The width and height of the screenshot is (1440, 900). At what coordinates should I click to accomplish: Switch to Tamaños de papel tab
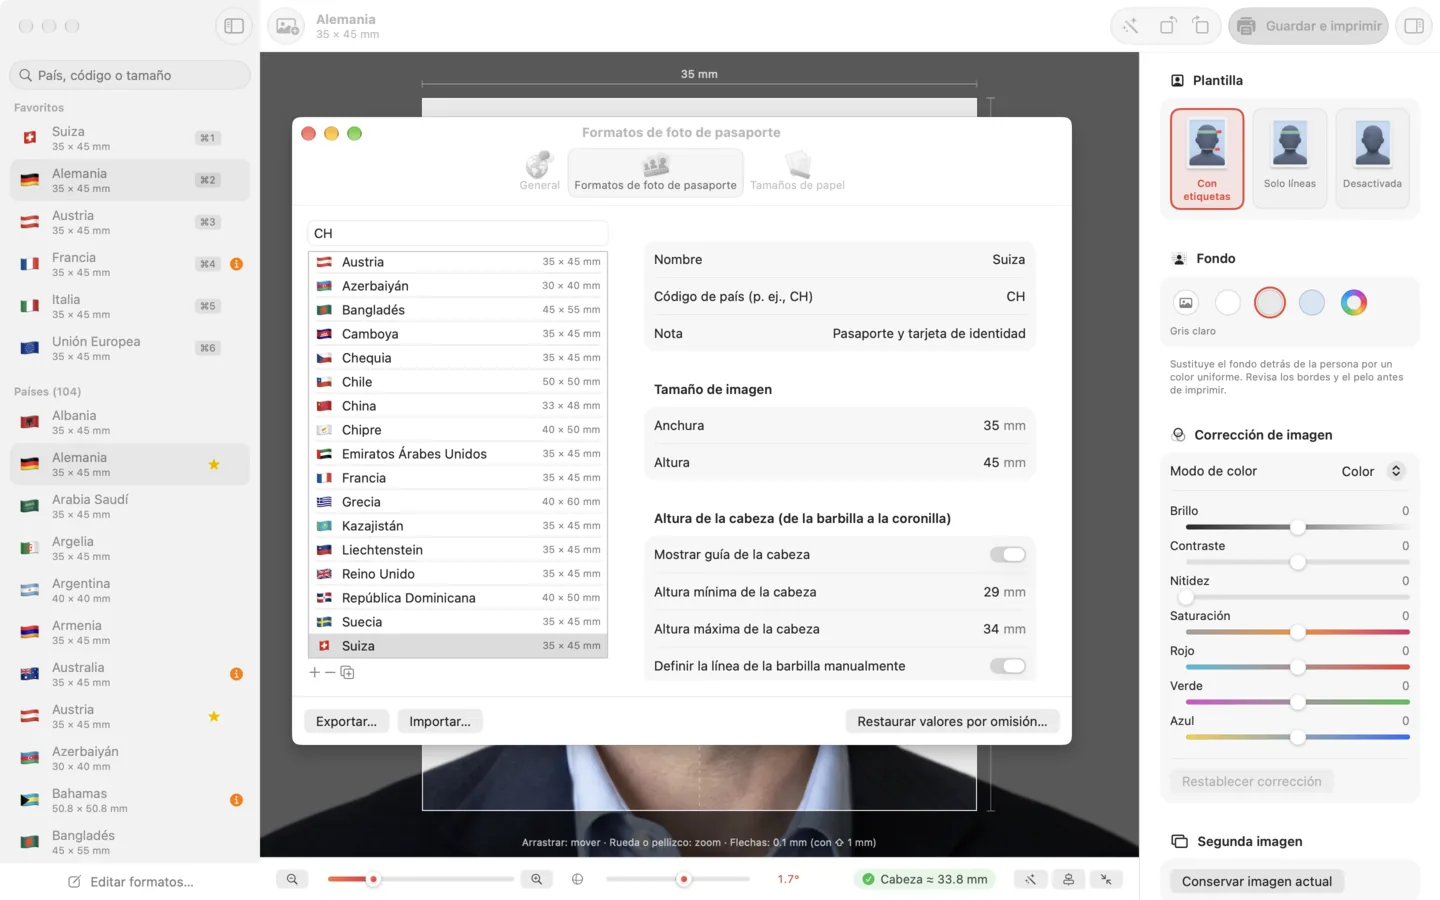(797, 171)
